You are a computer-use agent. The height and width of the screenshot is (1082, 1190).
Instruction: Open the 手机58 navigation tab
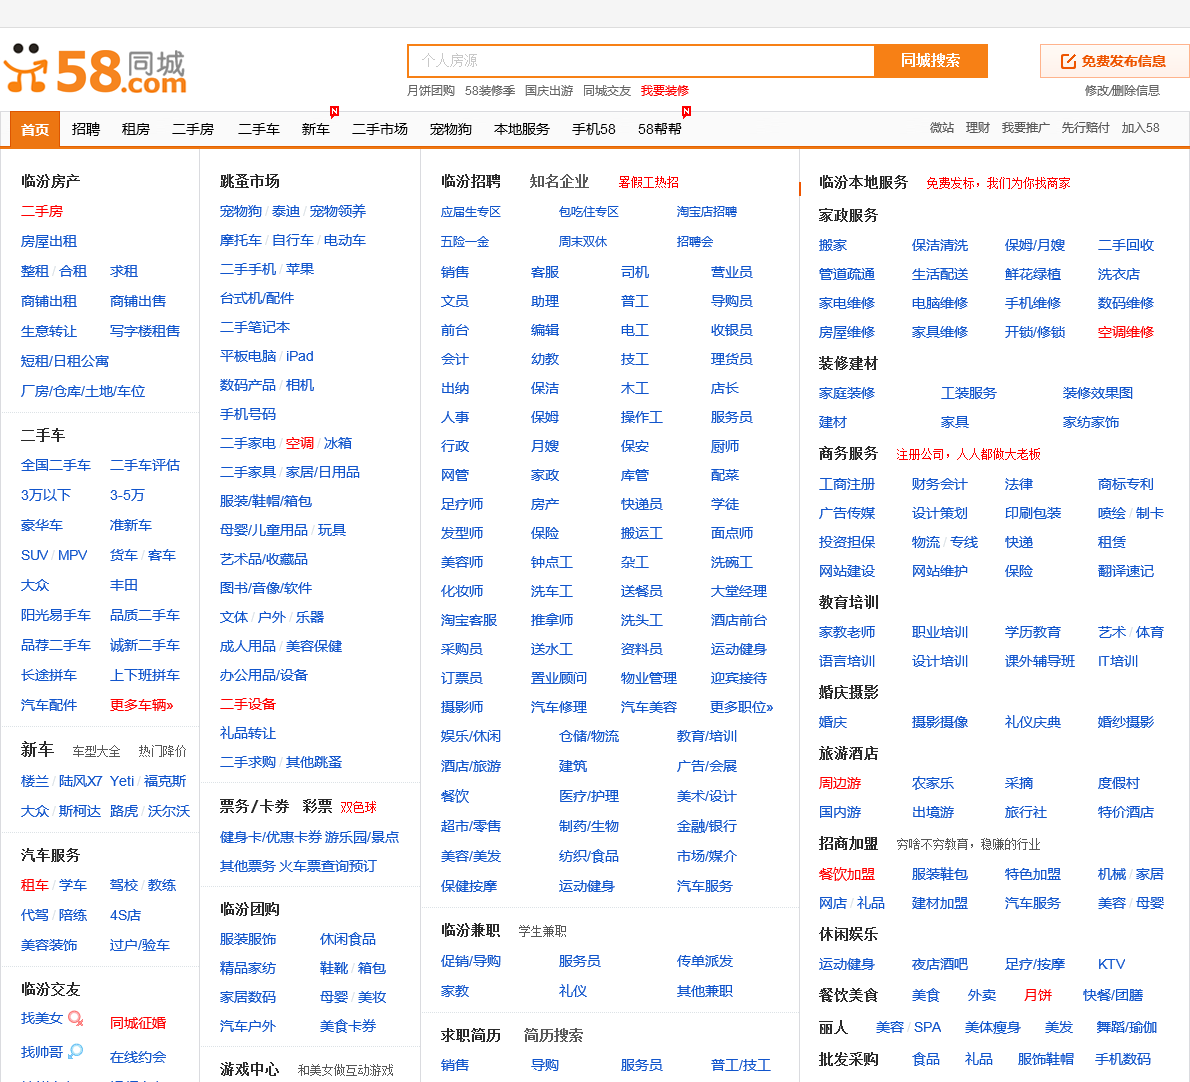[593, 129]
